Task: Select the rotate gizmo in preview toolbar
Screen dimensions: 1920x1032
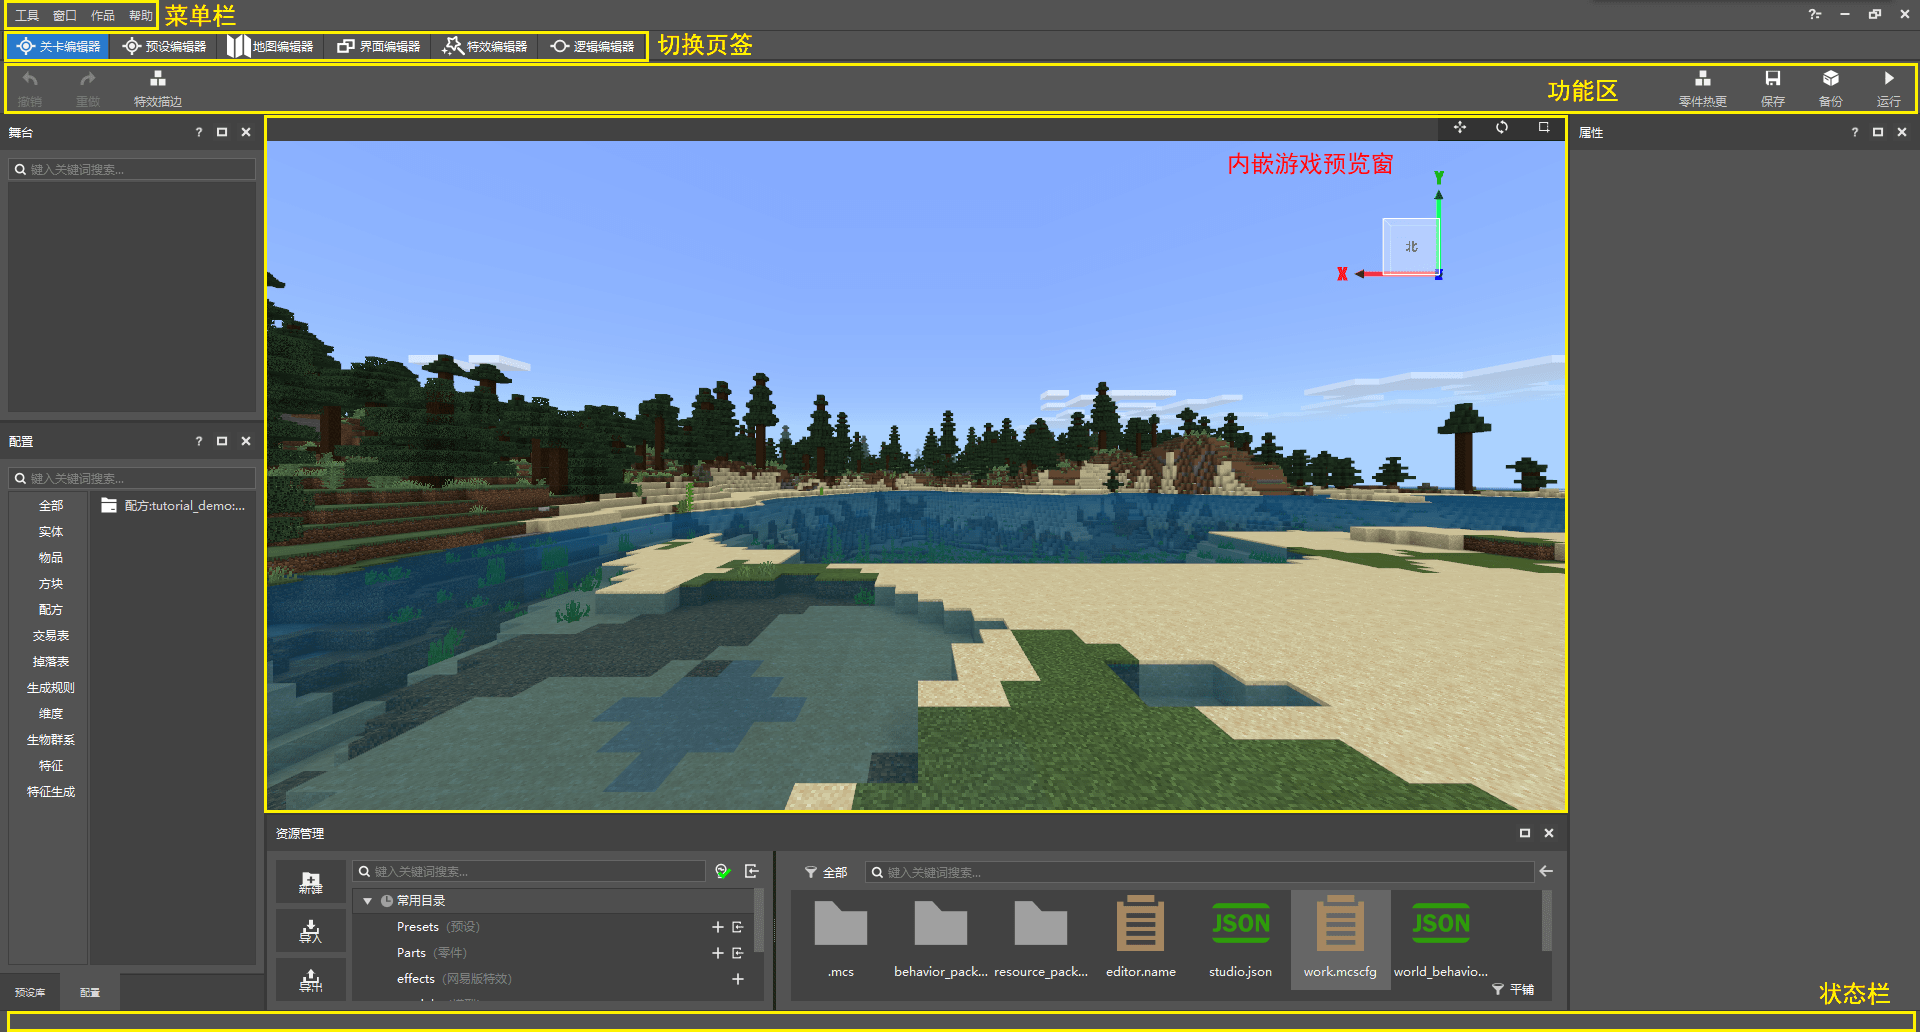Action: [1502, 128]
